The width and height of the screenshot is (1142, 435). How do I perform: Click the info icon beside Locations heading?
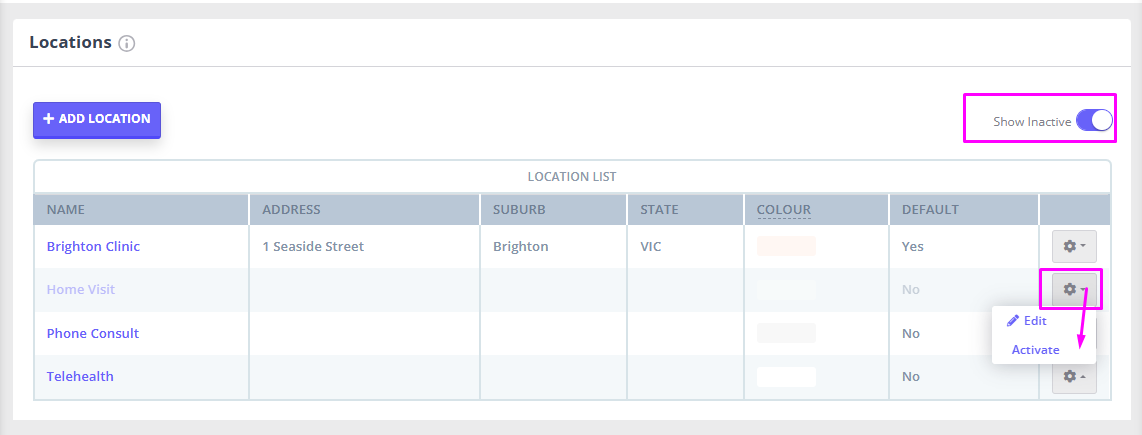tap(127, 44)
